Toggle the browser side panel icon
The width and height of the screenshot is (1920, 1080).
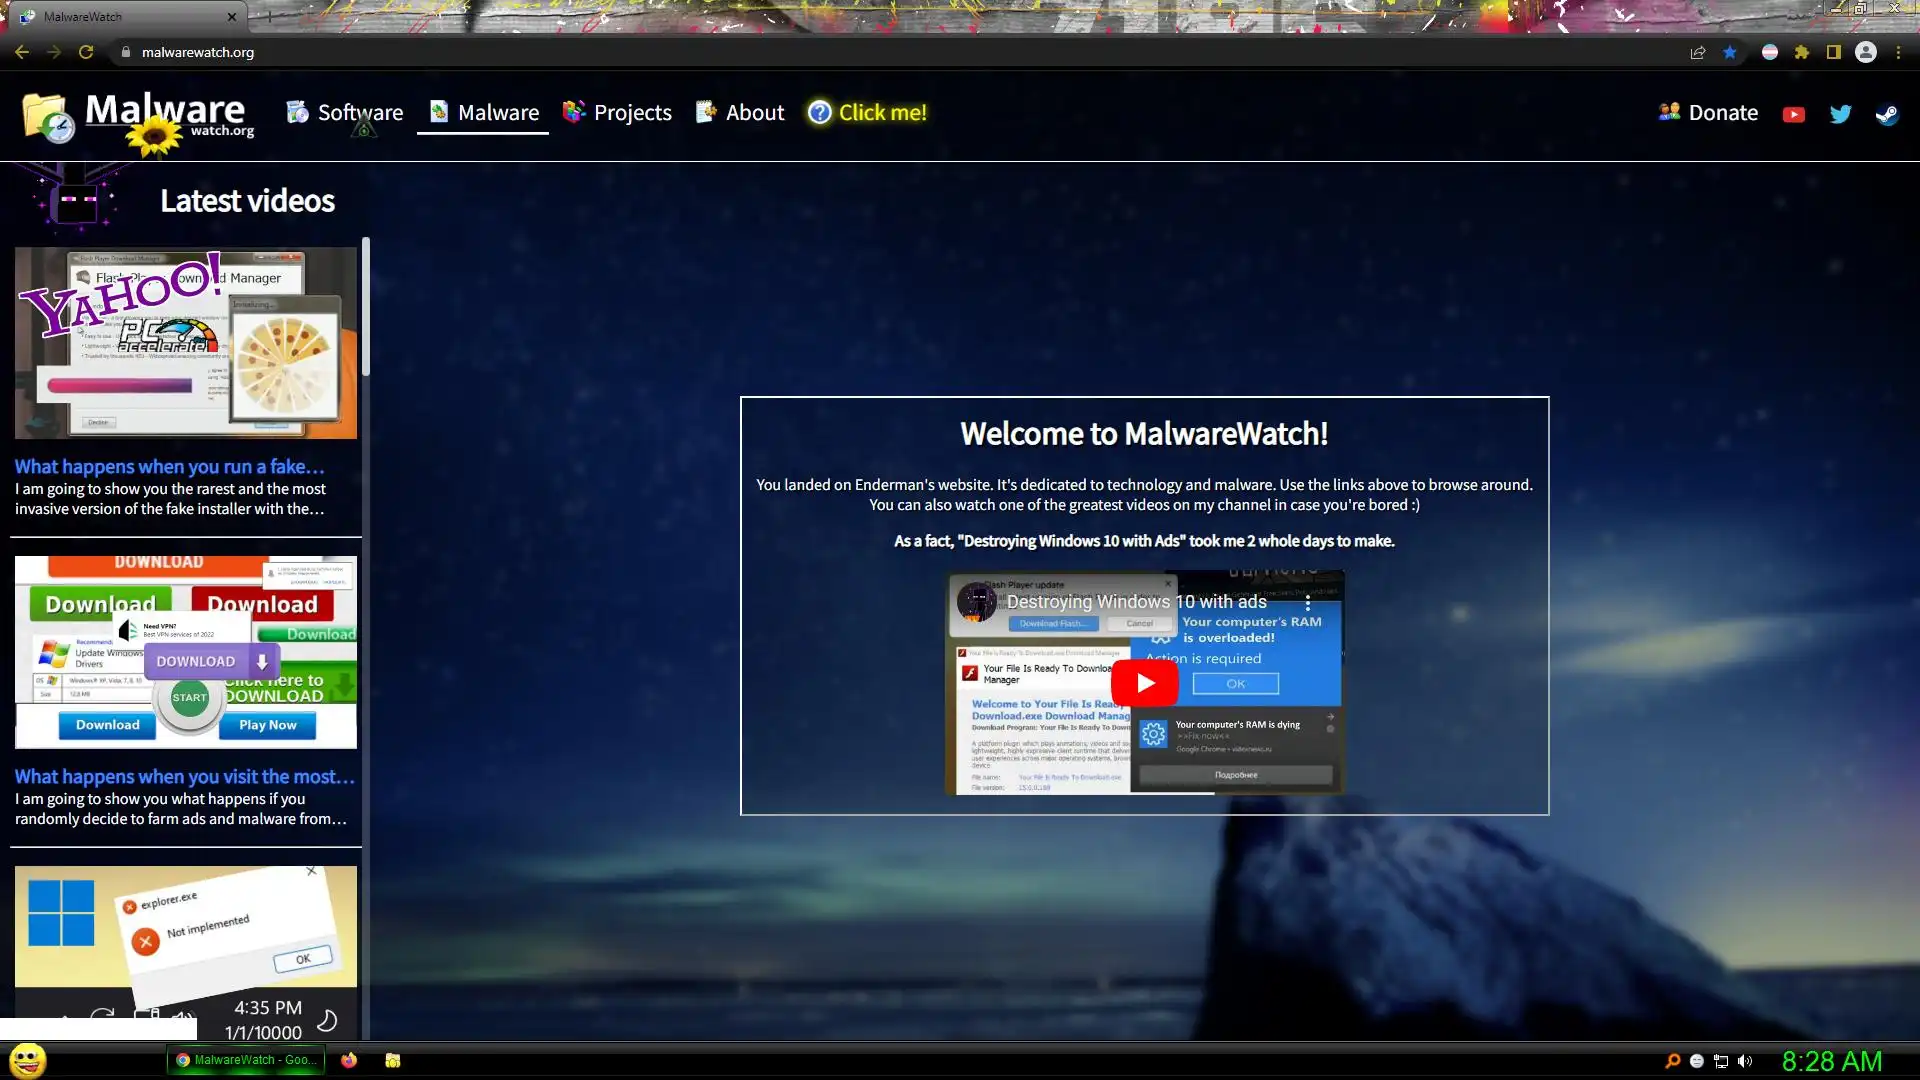point(1834,52)
